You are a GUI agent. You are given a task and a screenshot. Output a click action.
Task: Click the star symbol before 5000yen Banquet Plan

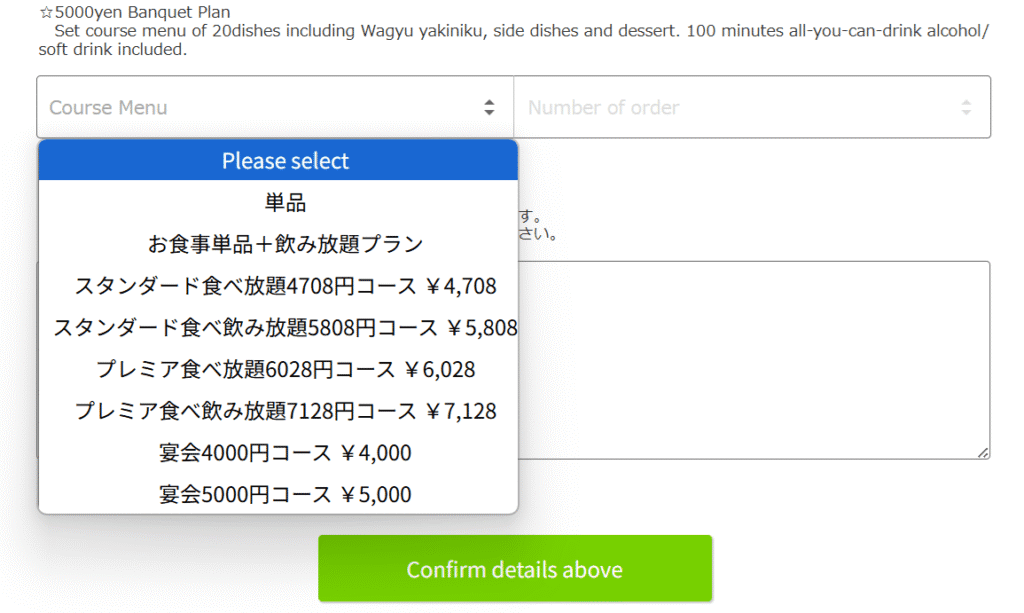[x=46, y=12]
